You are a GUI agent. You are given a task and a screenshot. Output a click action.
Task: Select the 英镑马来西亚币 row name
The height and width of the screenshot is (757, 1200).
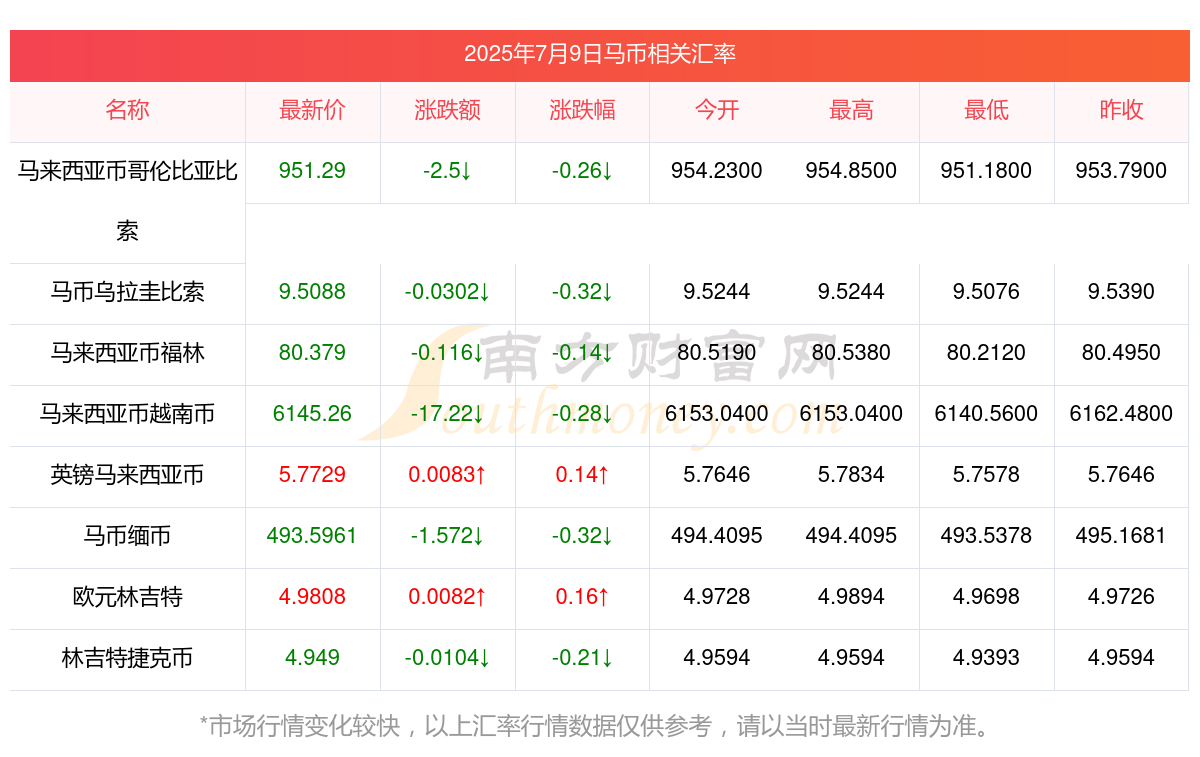click(x=127, y=475)
